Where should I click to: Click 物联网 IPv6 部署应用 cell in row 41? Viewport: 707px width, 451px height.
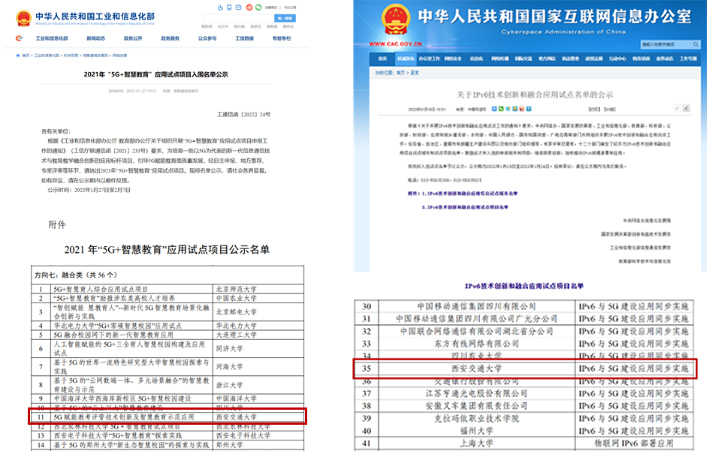(x=634, y=444)
